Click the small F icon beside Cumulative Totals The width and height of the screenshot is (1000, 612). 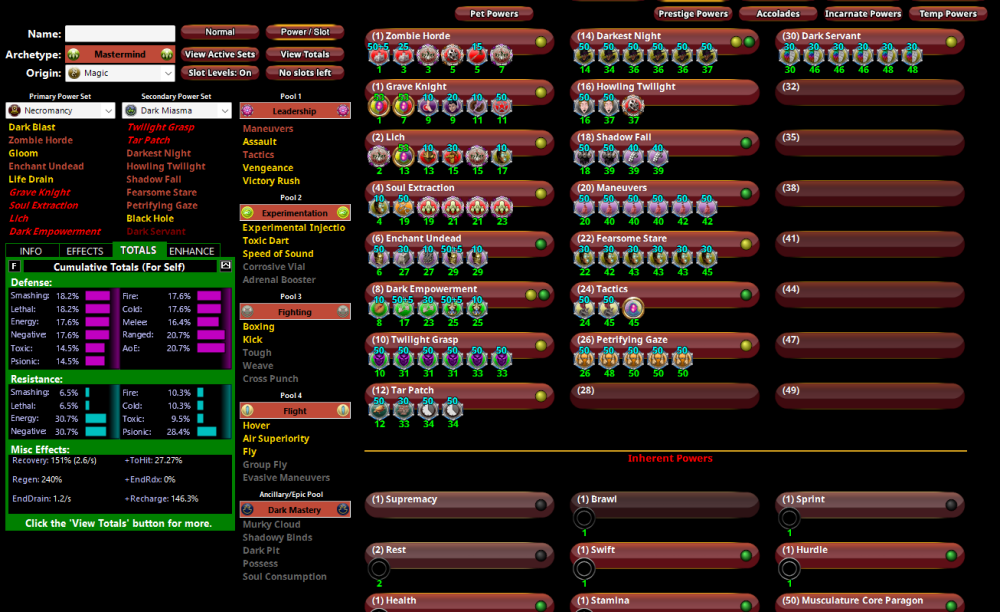(x=14, y=266)
